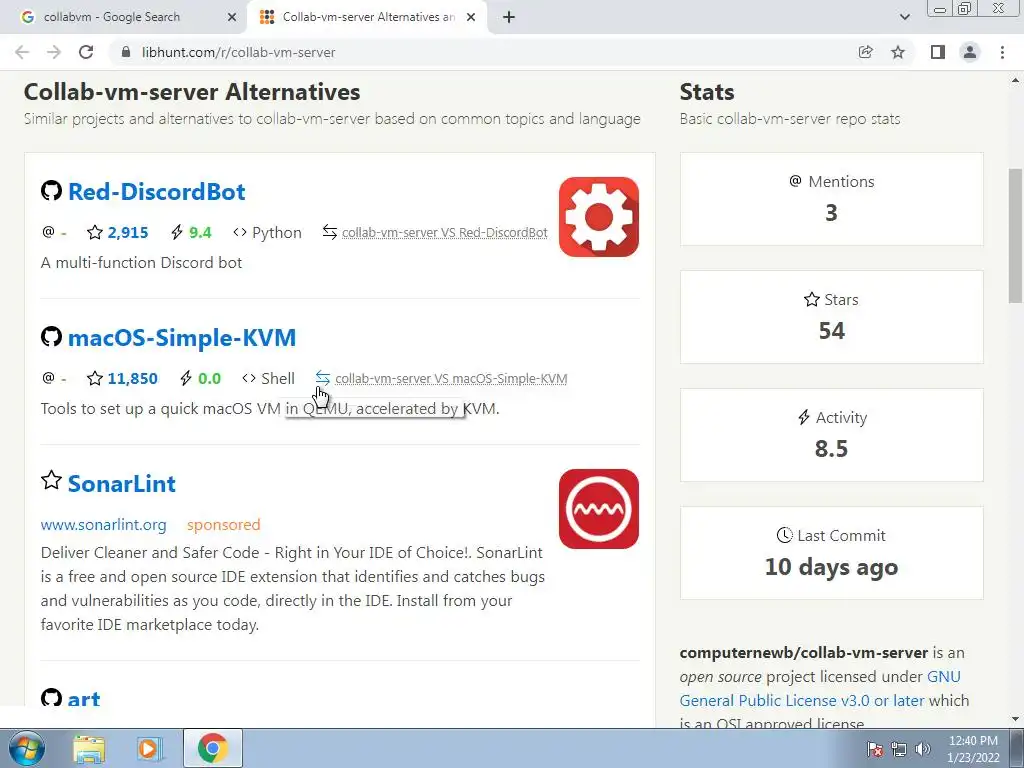1024x768 pixels.
Task: Bookmark this page with the star
Action: pos(898,52)
